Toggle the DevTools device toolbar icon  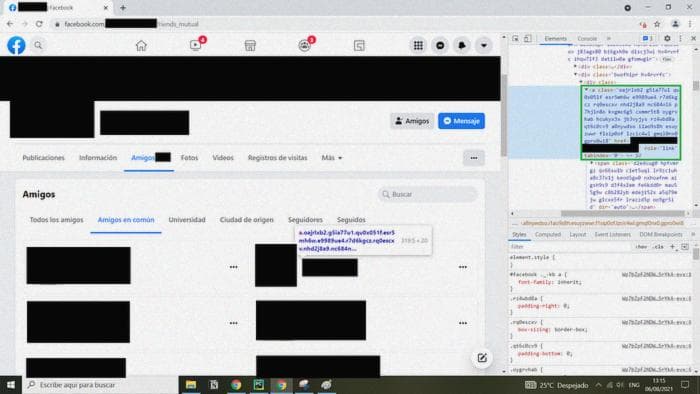pyautogui.click(x=528, y=39)
